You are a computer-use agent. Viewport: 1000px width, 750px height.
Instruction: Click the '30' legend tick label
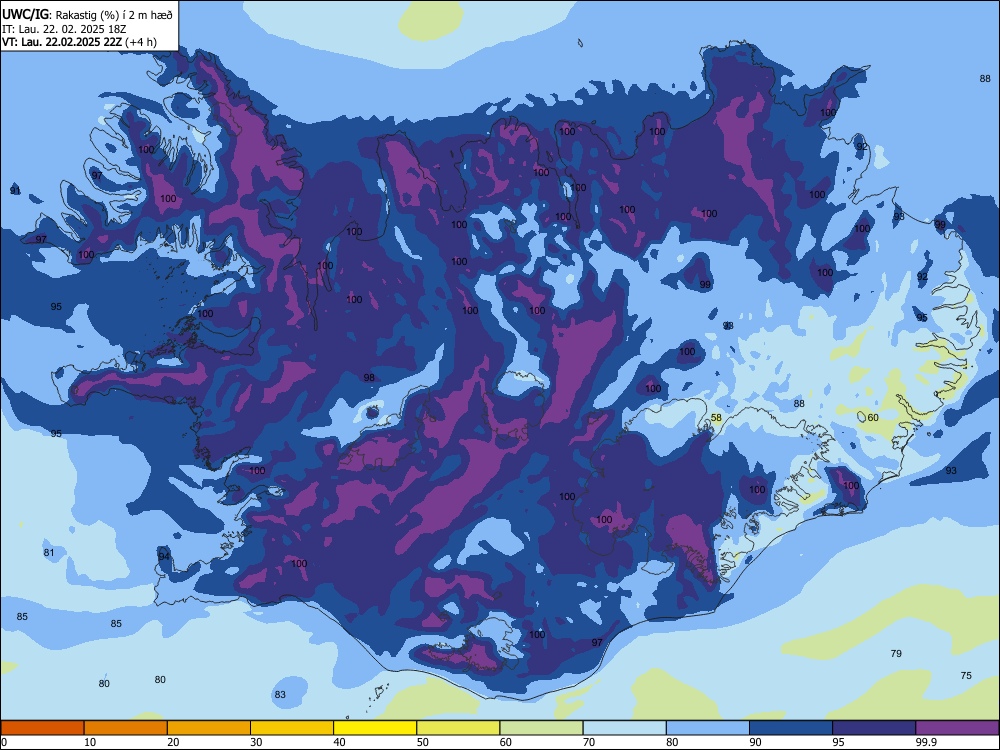coord(256,742)
